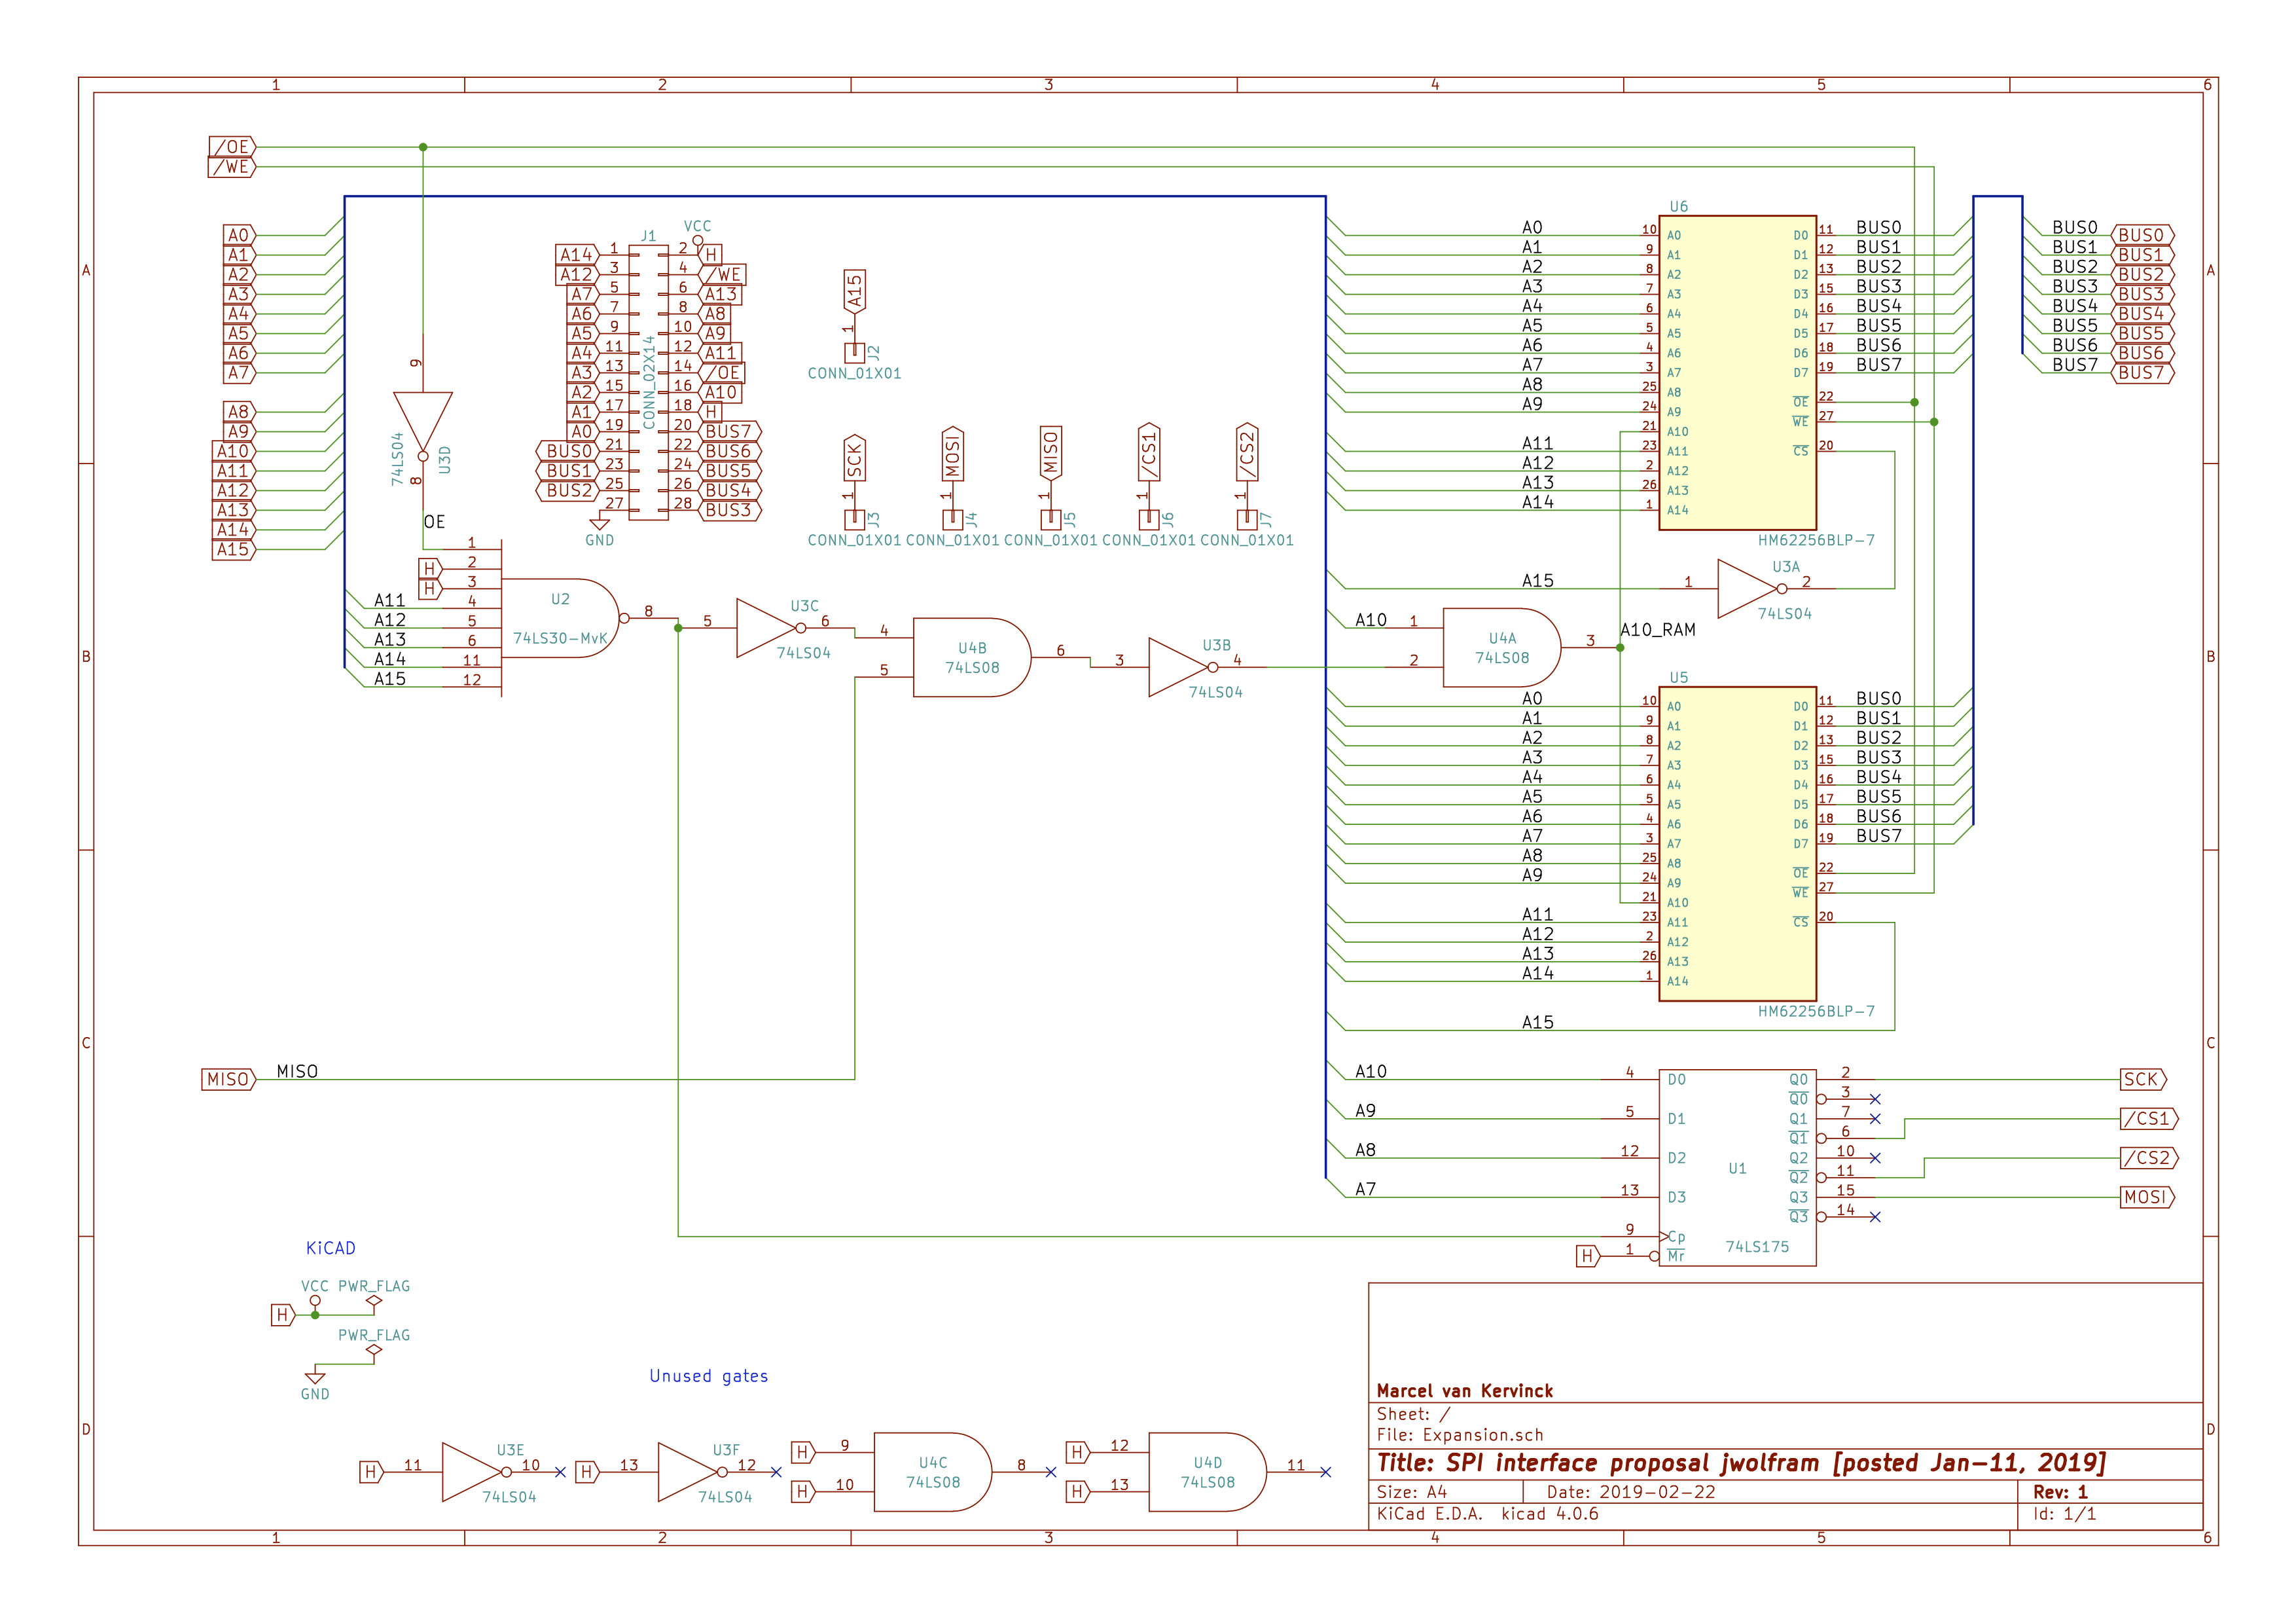Viewport: 2296px width, 1623px height.
Task: Click the 'Size: A4' title block text
Action: pos(1412,1492)
